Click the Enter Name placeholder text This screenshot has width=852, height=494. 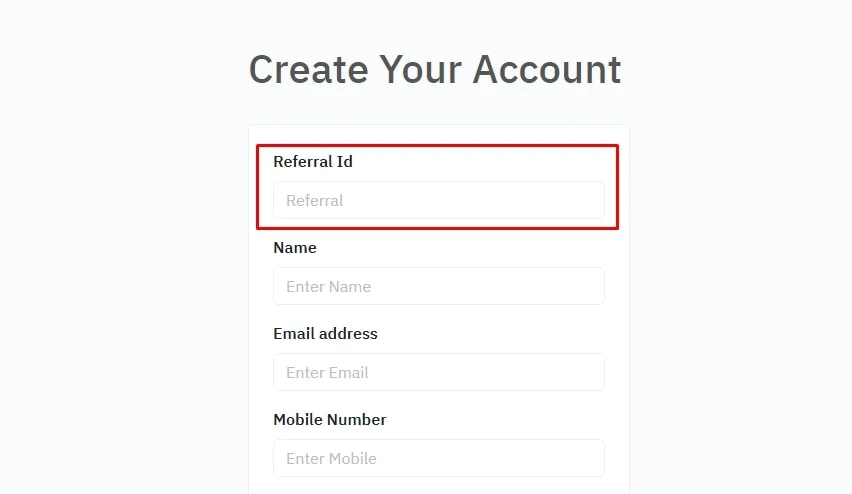[328, 286]
